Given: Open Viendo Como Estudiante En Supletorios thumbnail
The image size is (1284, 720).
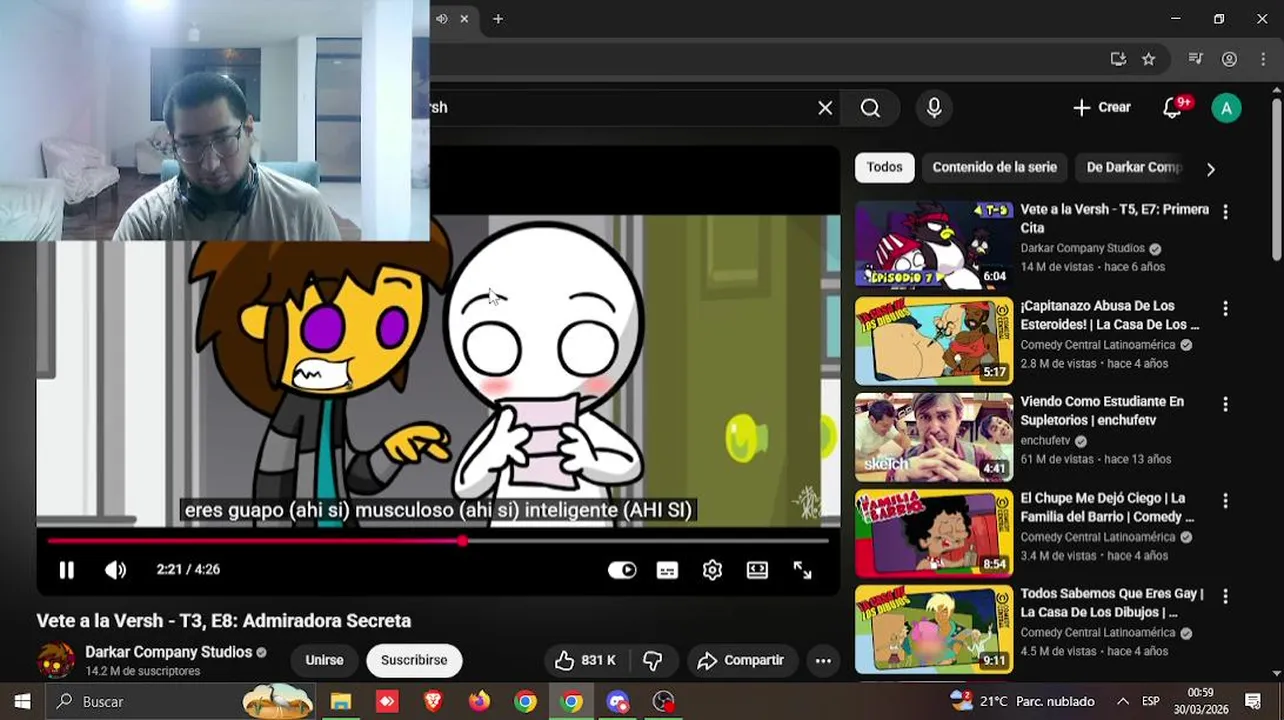Looking at the screenshot, I should pos(934,437).
